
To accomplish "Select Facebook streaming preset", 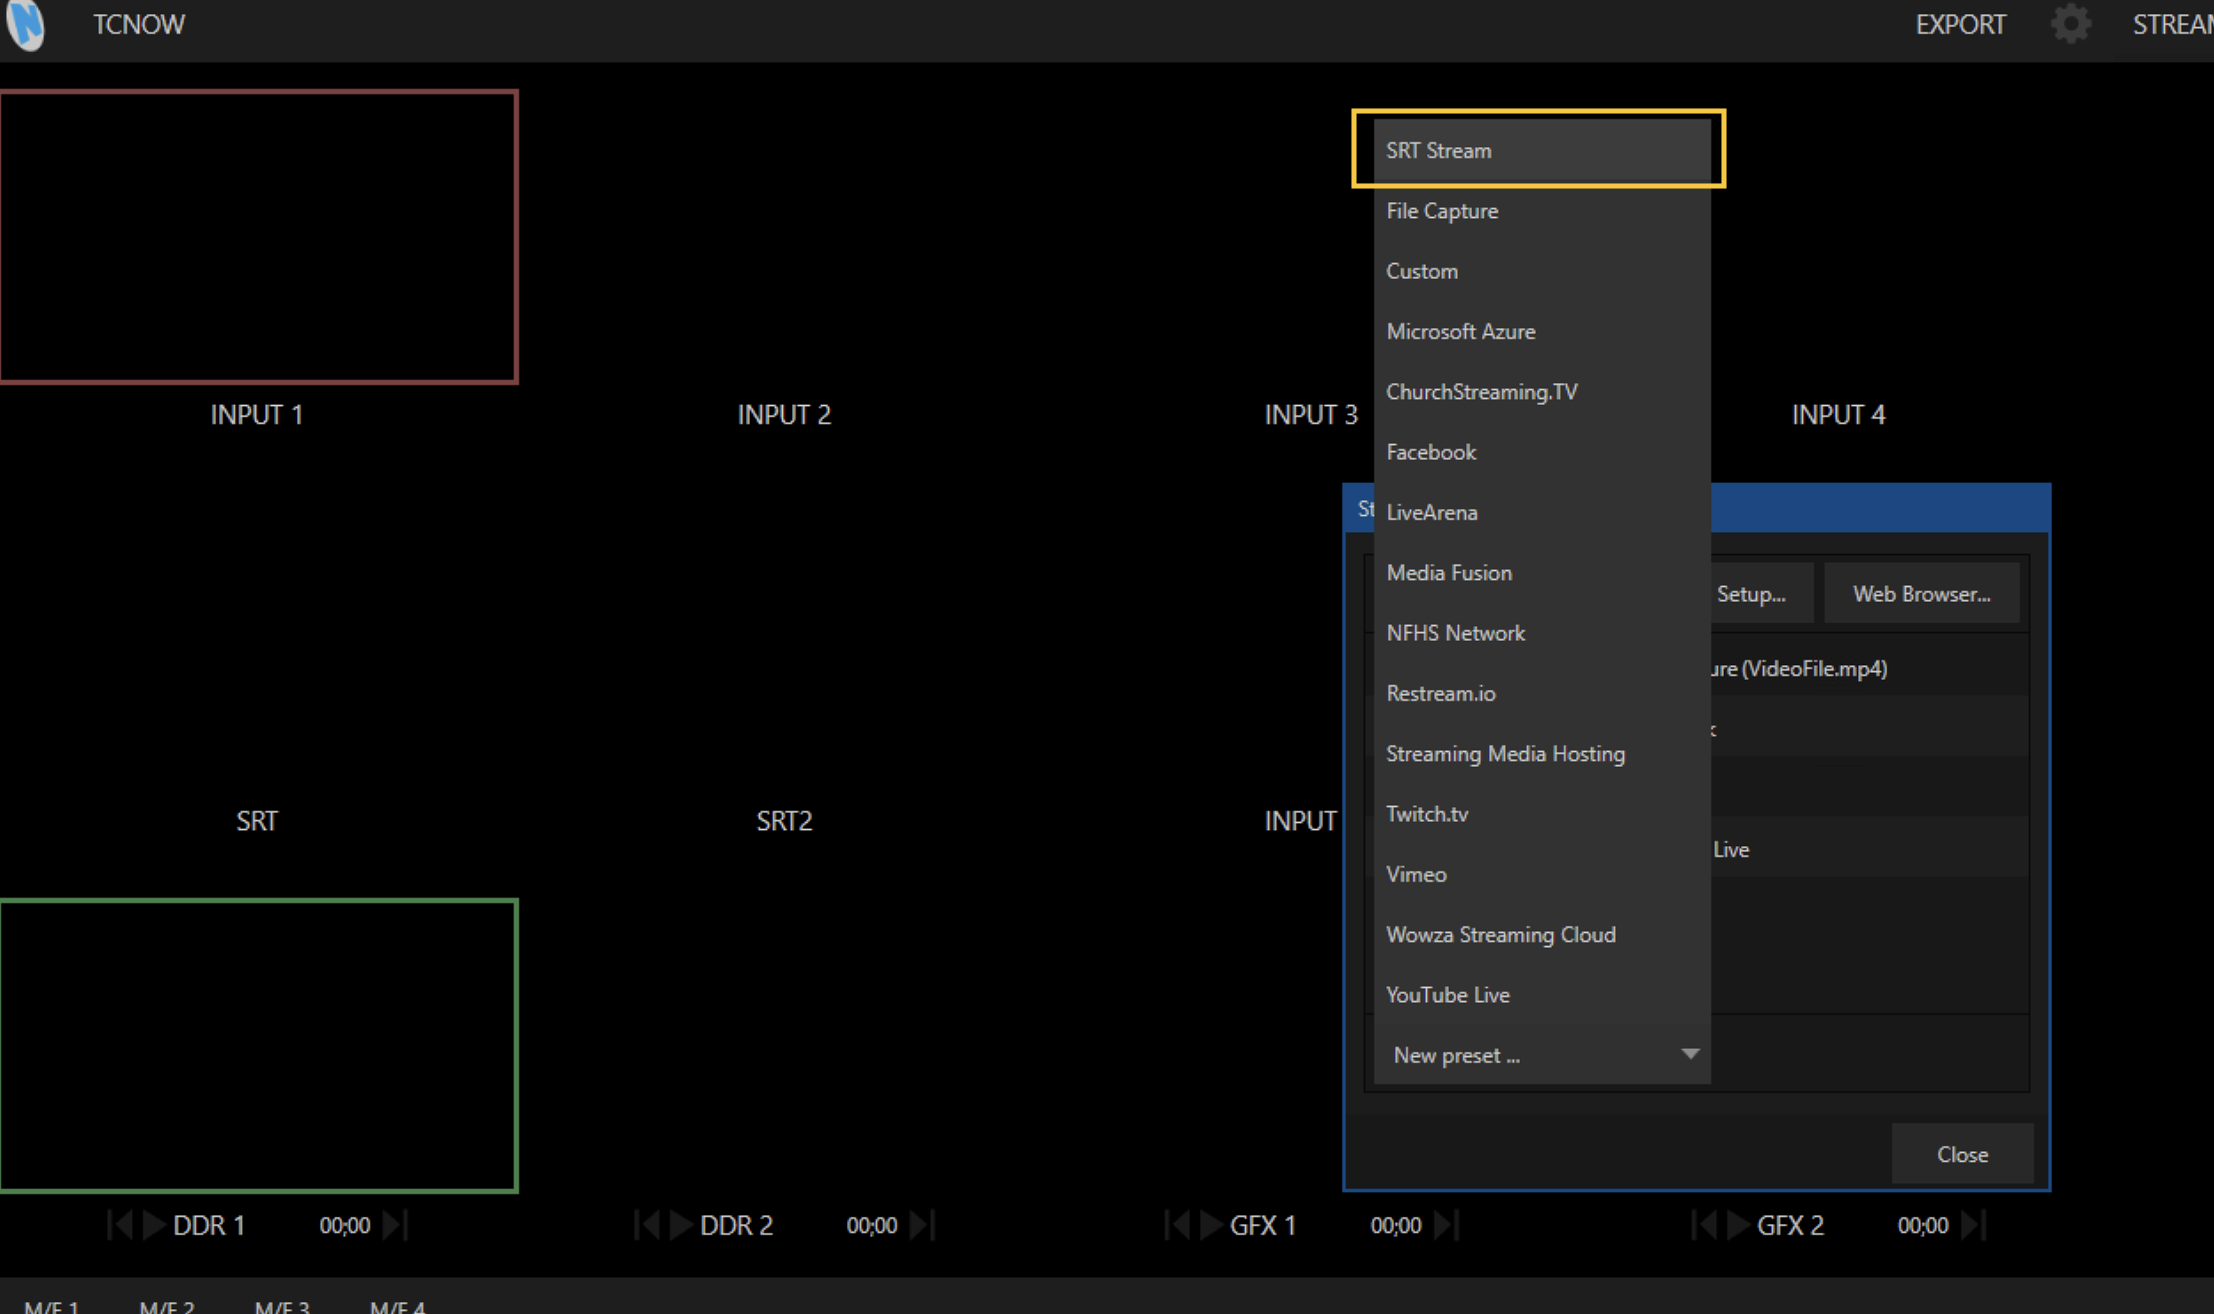I will tap(1542, 452).
